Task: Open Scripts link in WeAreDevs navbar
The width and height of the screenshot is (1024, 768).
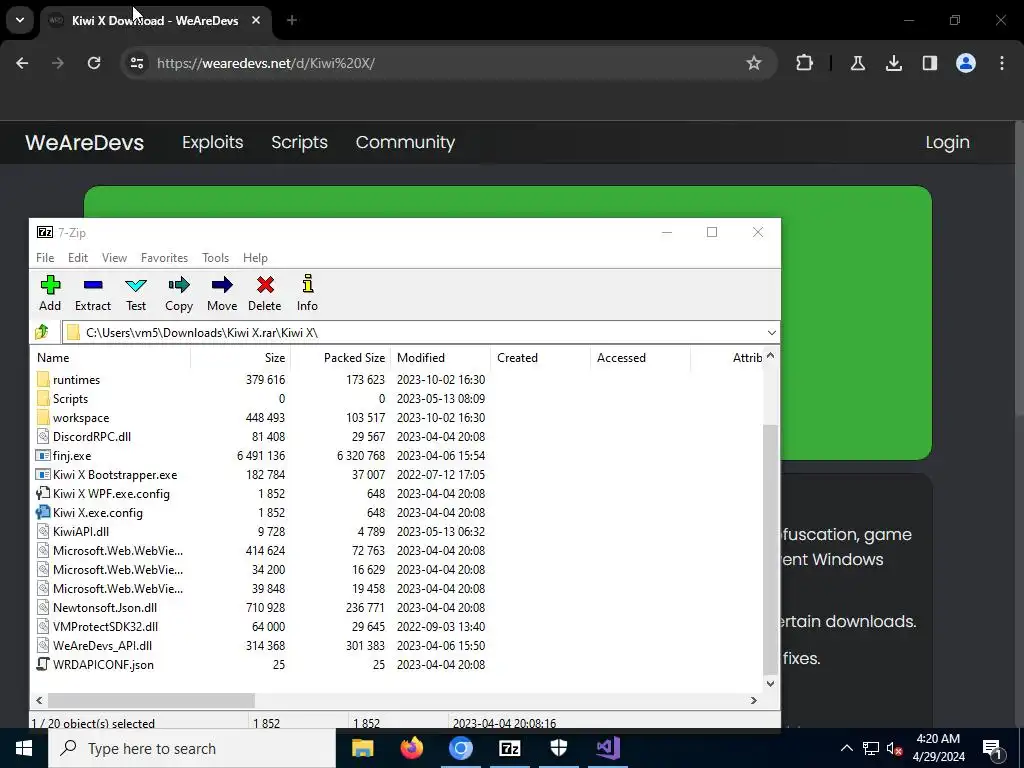Action: [x=299, y=142]
